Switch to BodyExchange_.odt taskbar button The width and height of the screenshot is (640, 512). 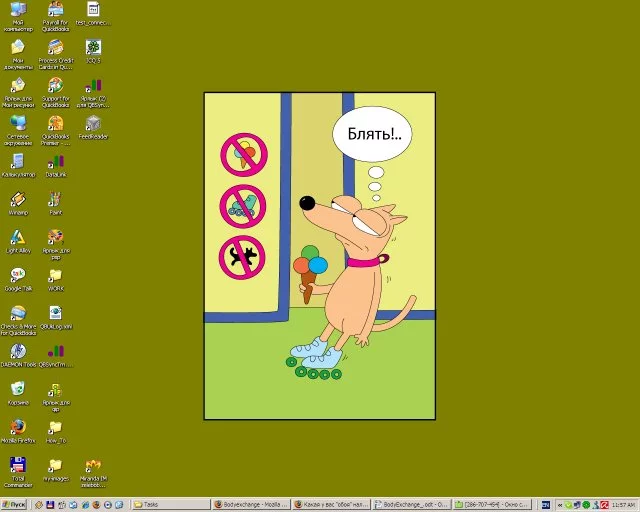click(x=411, y=505)
